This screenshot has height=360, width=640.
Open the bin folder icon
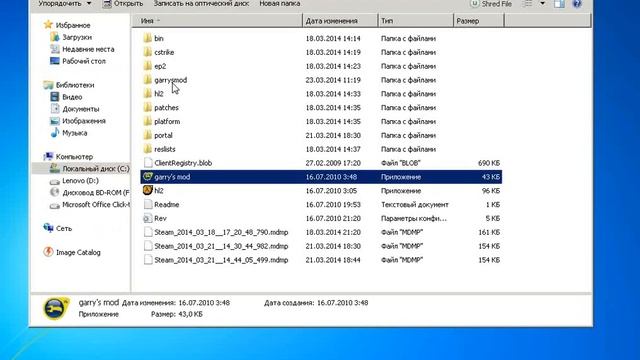[x=148, y=38]
